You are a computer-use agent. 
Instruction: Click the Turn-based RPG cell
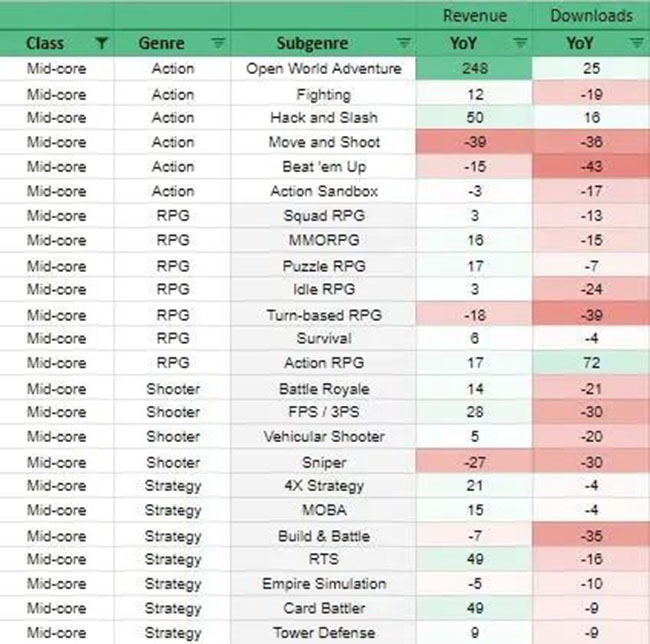tap(323, 315)
